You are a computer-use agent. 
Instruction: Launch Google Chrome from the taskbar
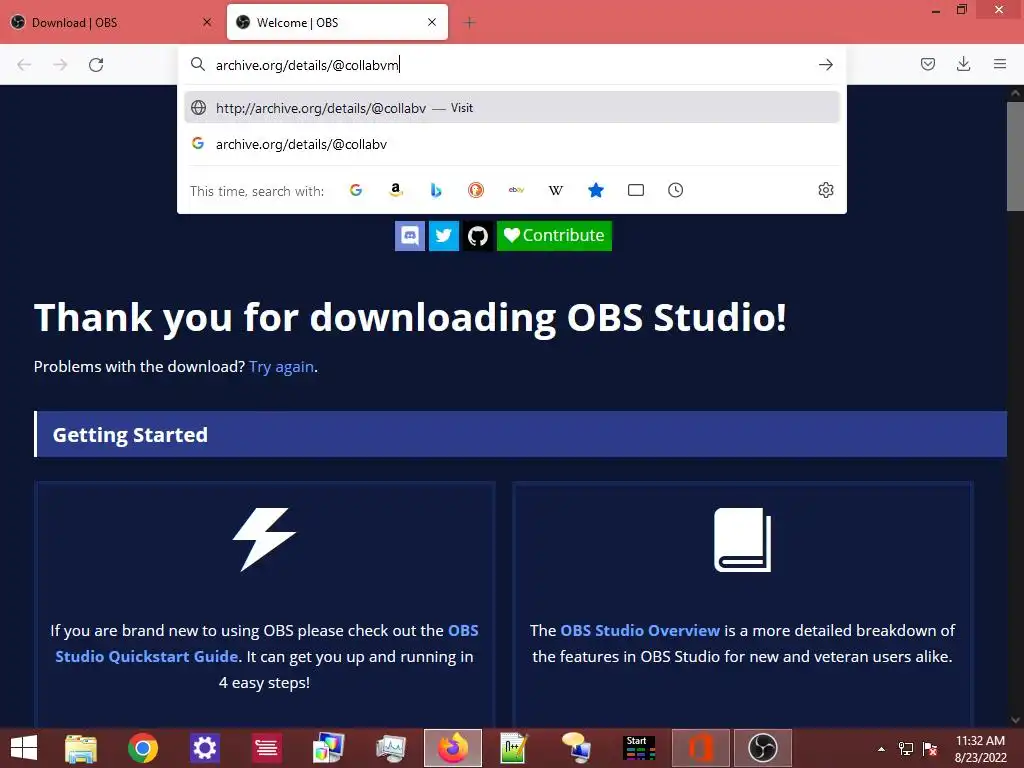(x=142, y=748)
